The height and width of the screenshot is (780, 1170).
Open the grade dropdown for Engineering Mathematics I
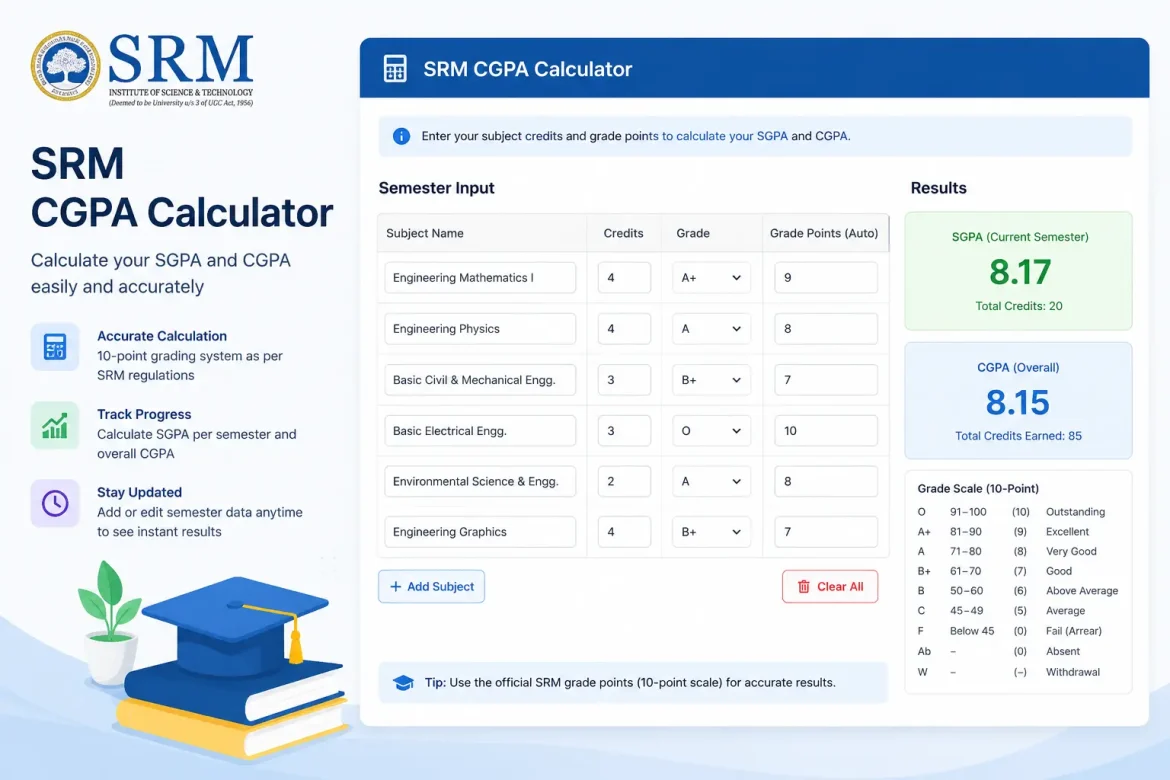pos(710,278)
